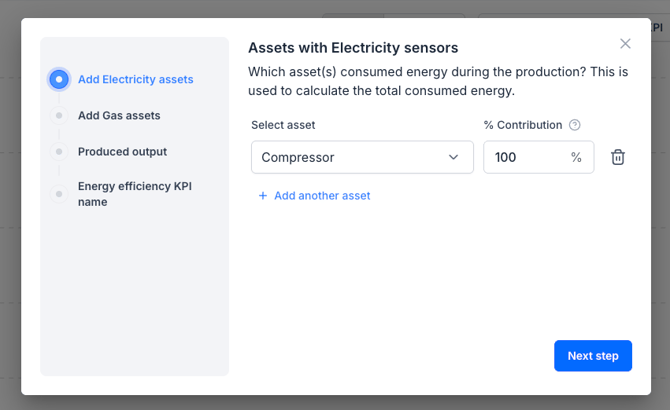Click the plus icon before Add another asset
The image size is (670, 410).
[x=263, y=196]
